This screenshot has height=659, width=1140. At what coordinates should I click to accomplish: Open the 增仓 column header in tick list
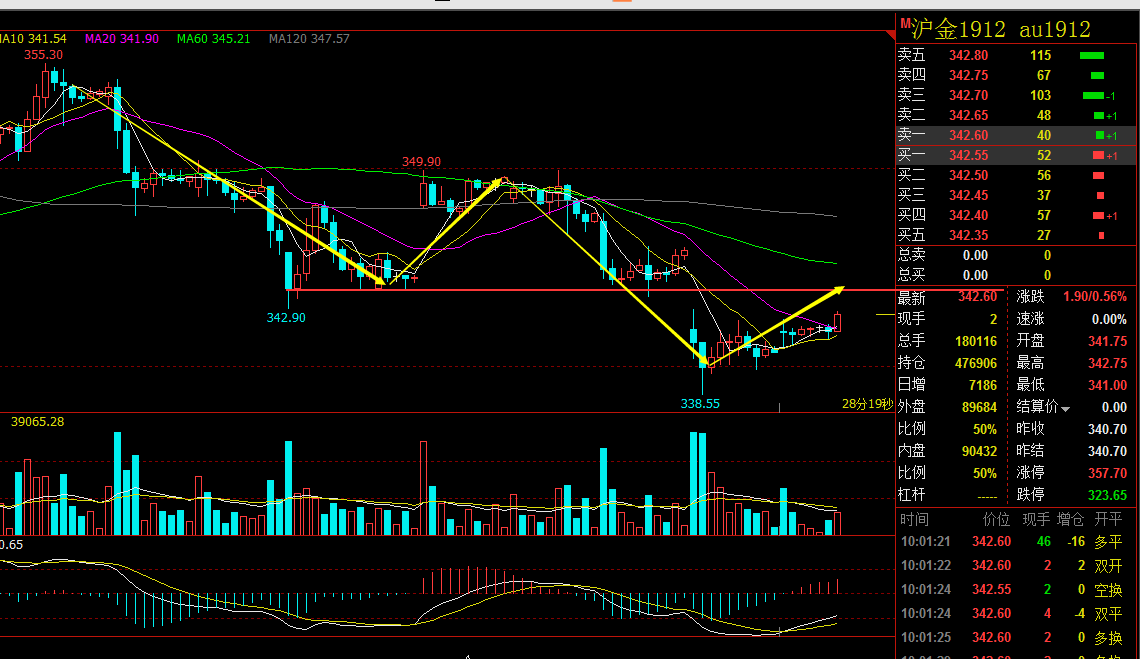point(1070,519)
